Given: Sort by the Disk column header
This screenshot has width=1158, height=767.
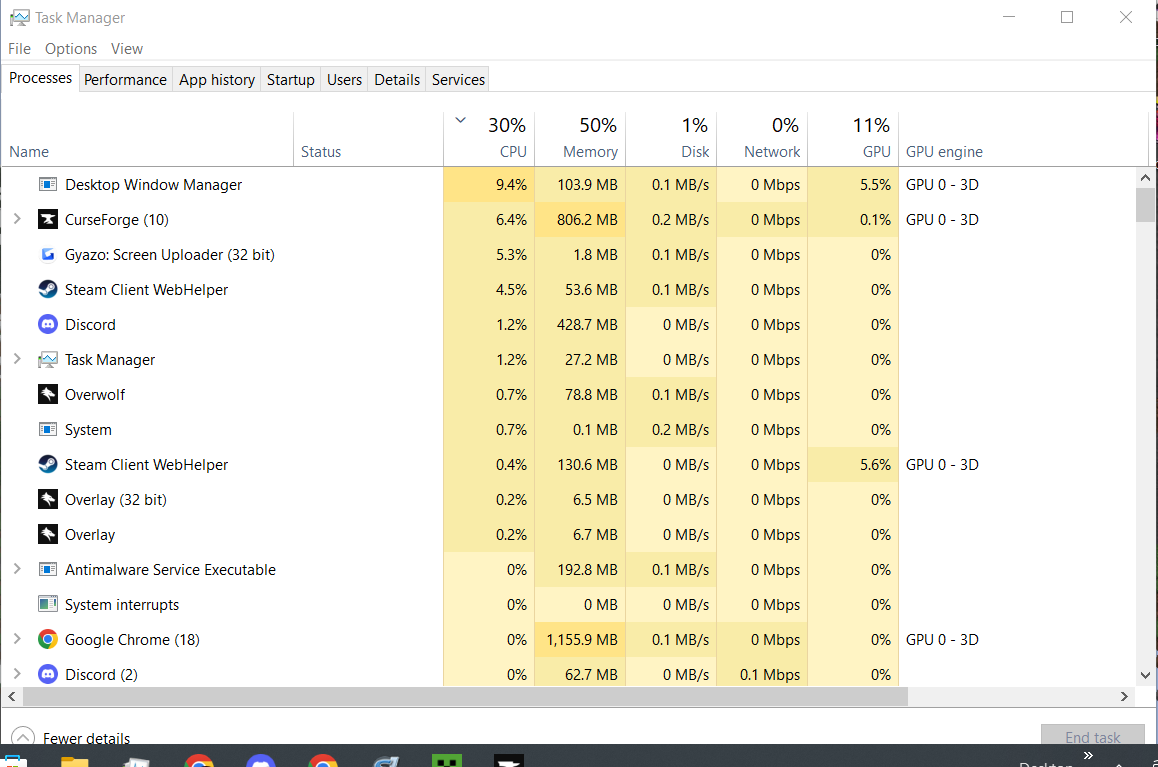Looking at the screenshot, I should point(671,140).
